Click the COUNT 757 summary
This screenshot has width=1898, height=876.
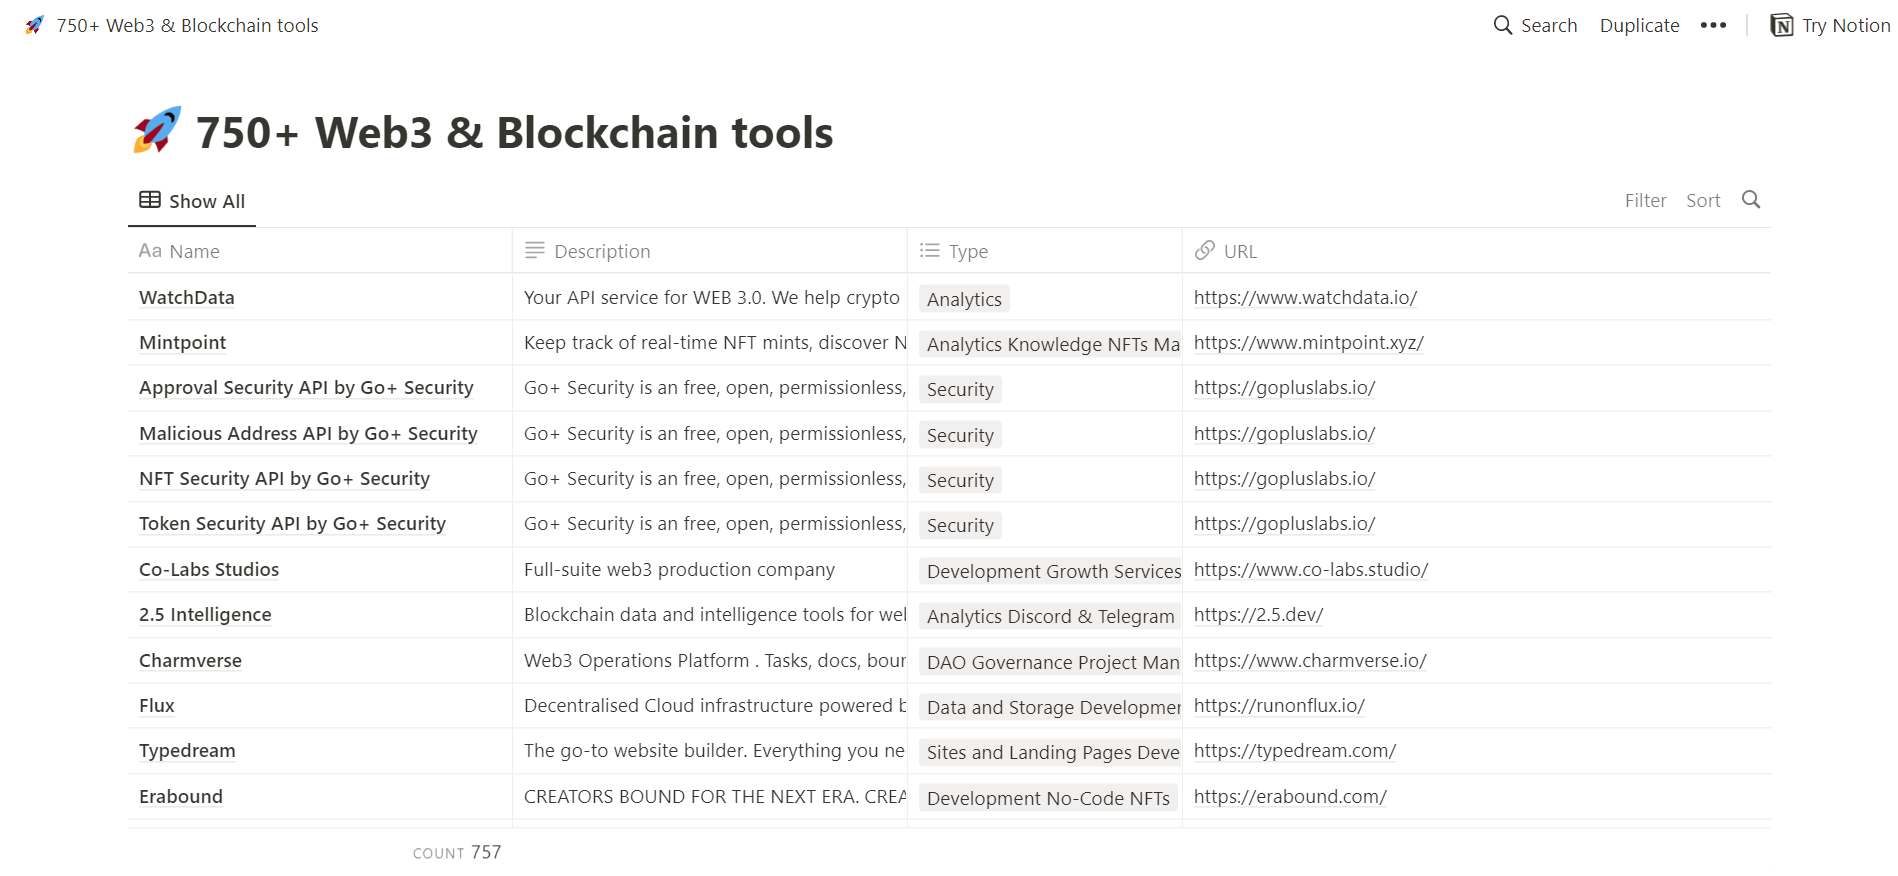(457, 852)
